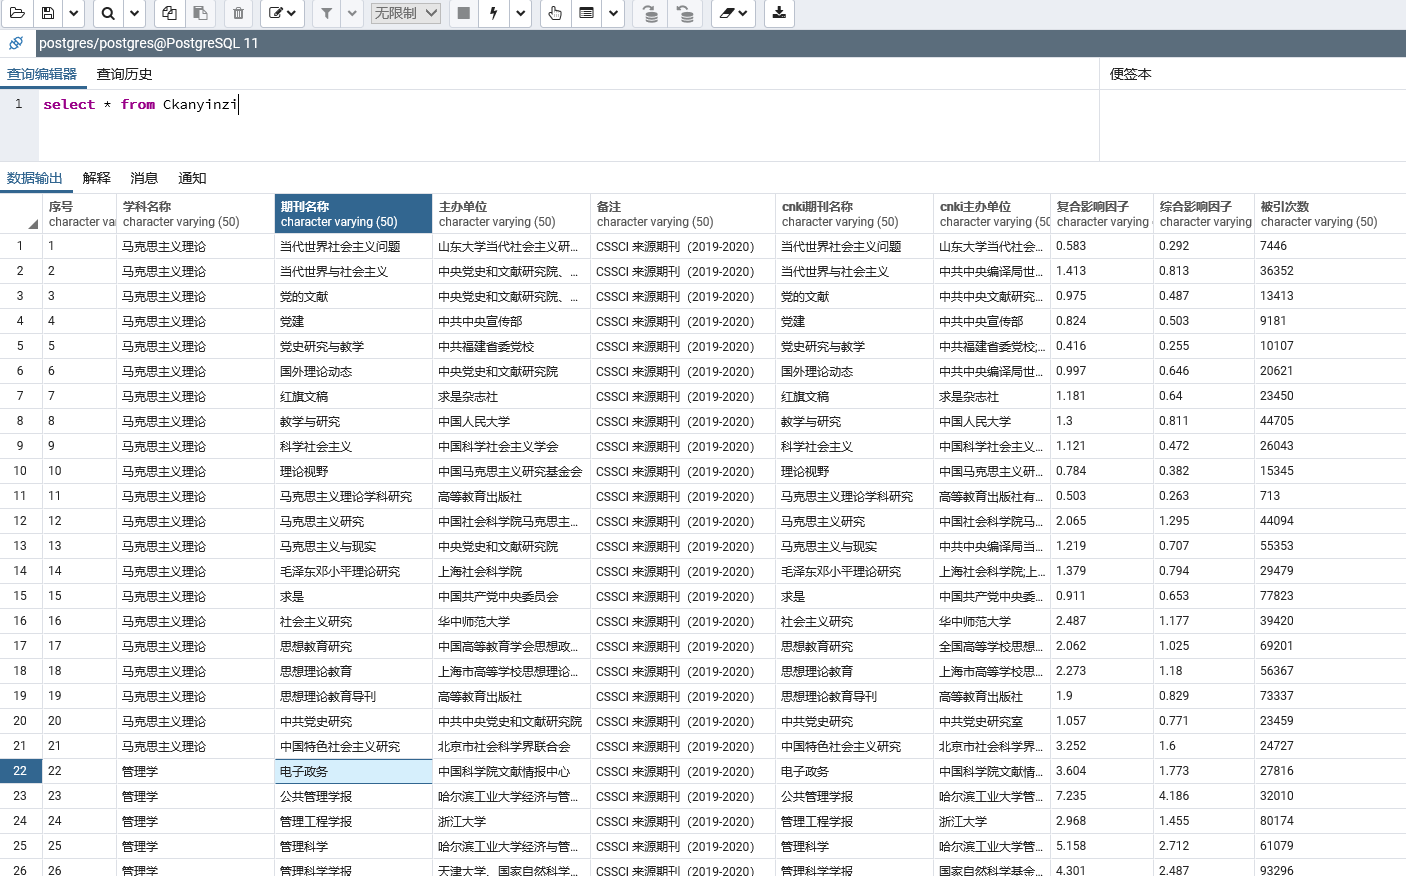Select the 期刊名称 column header
1406x879 pixels.
(353, 214)
